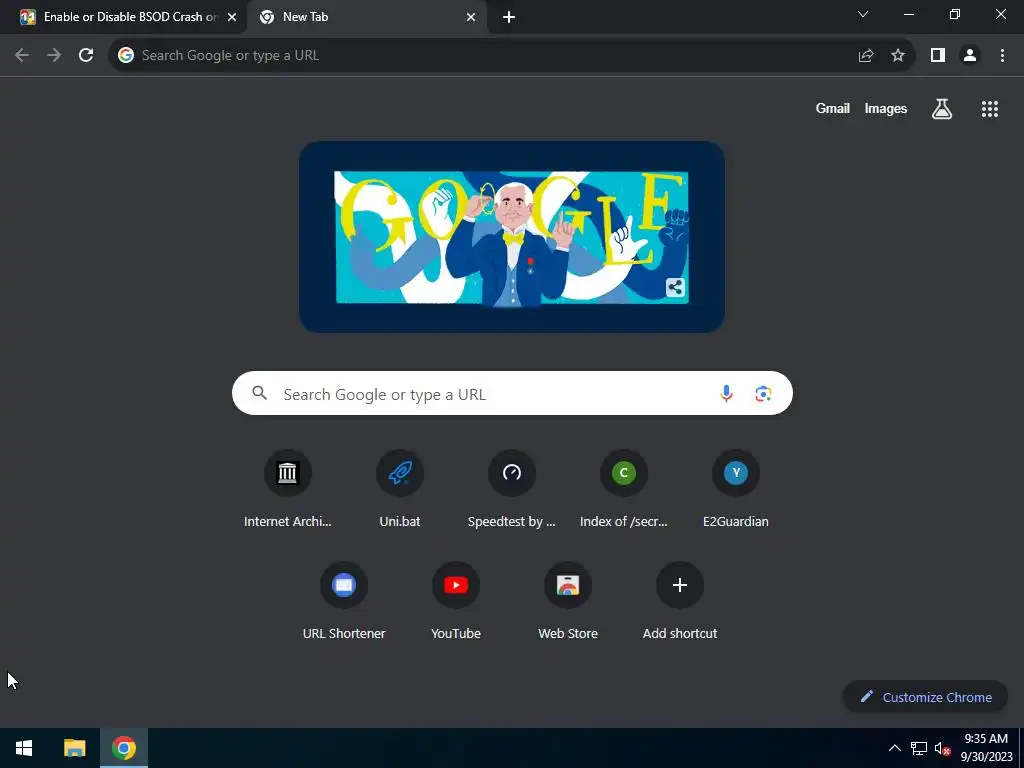Close the New Tab tab
The height and width of the screenshot is (768, 1024).
[471, 18]
